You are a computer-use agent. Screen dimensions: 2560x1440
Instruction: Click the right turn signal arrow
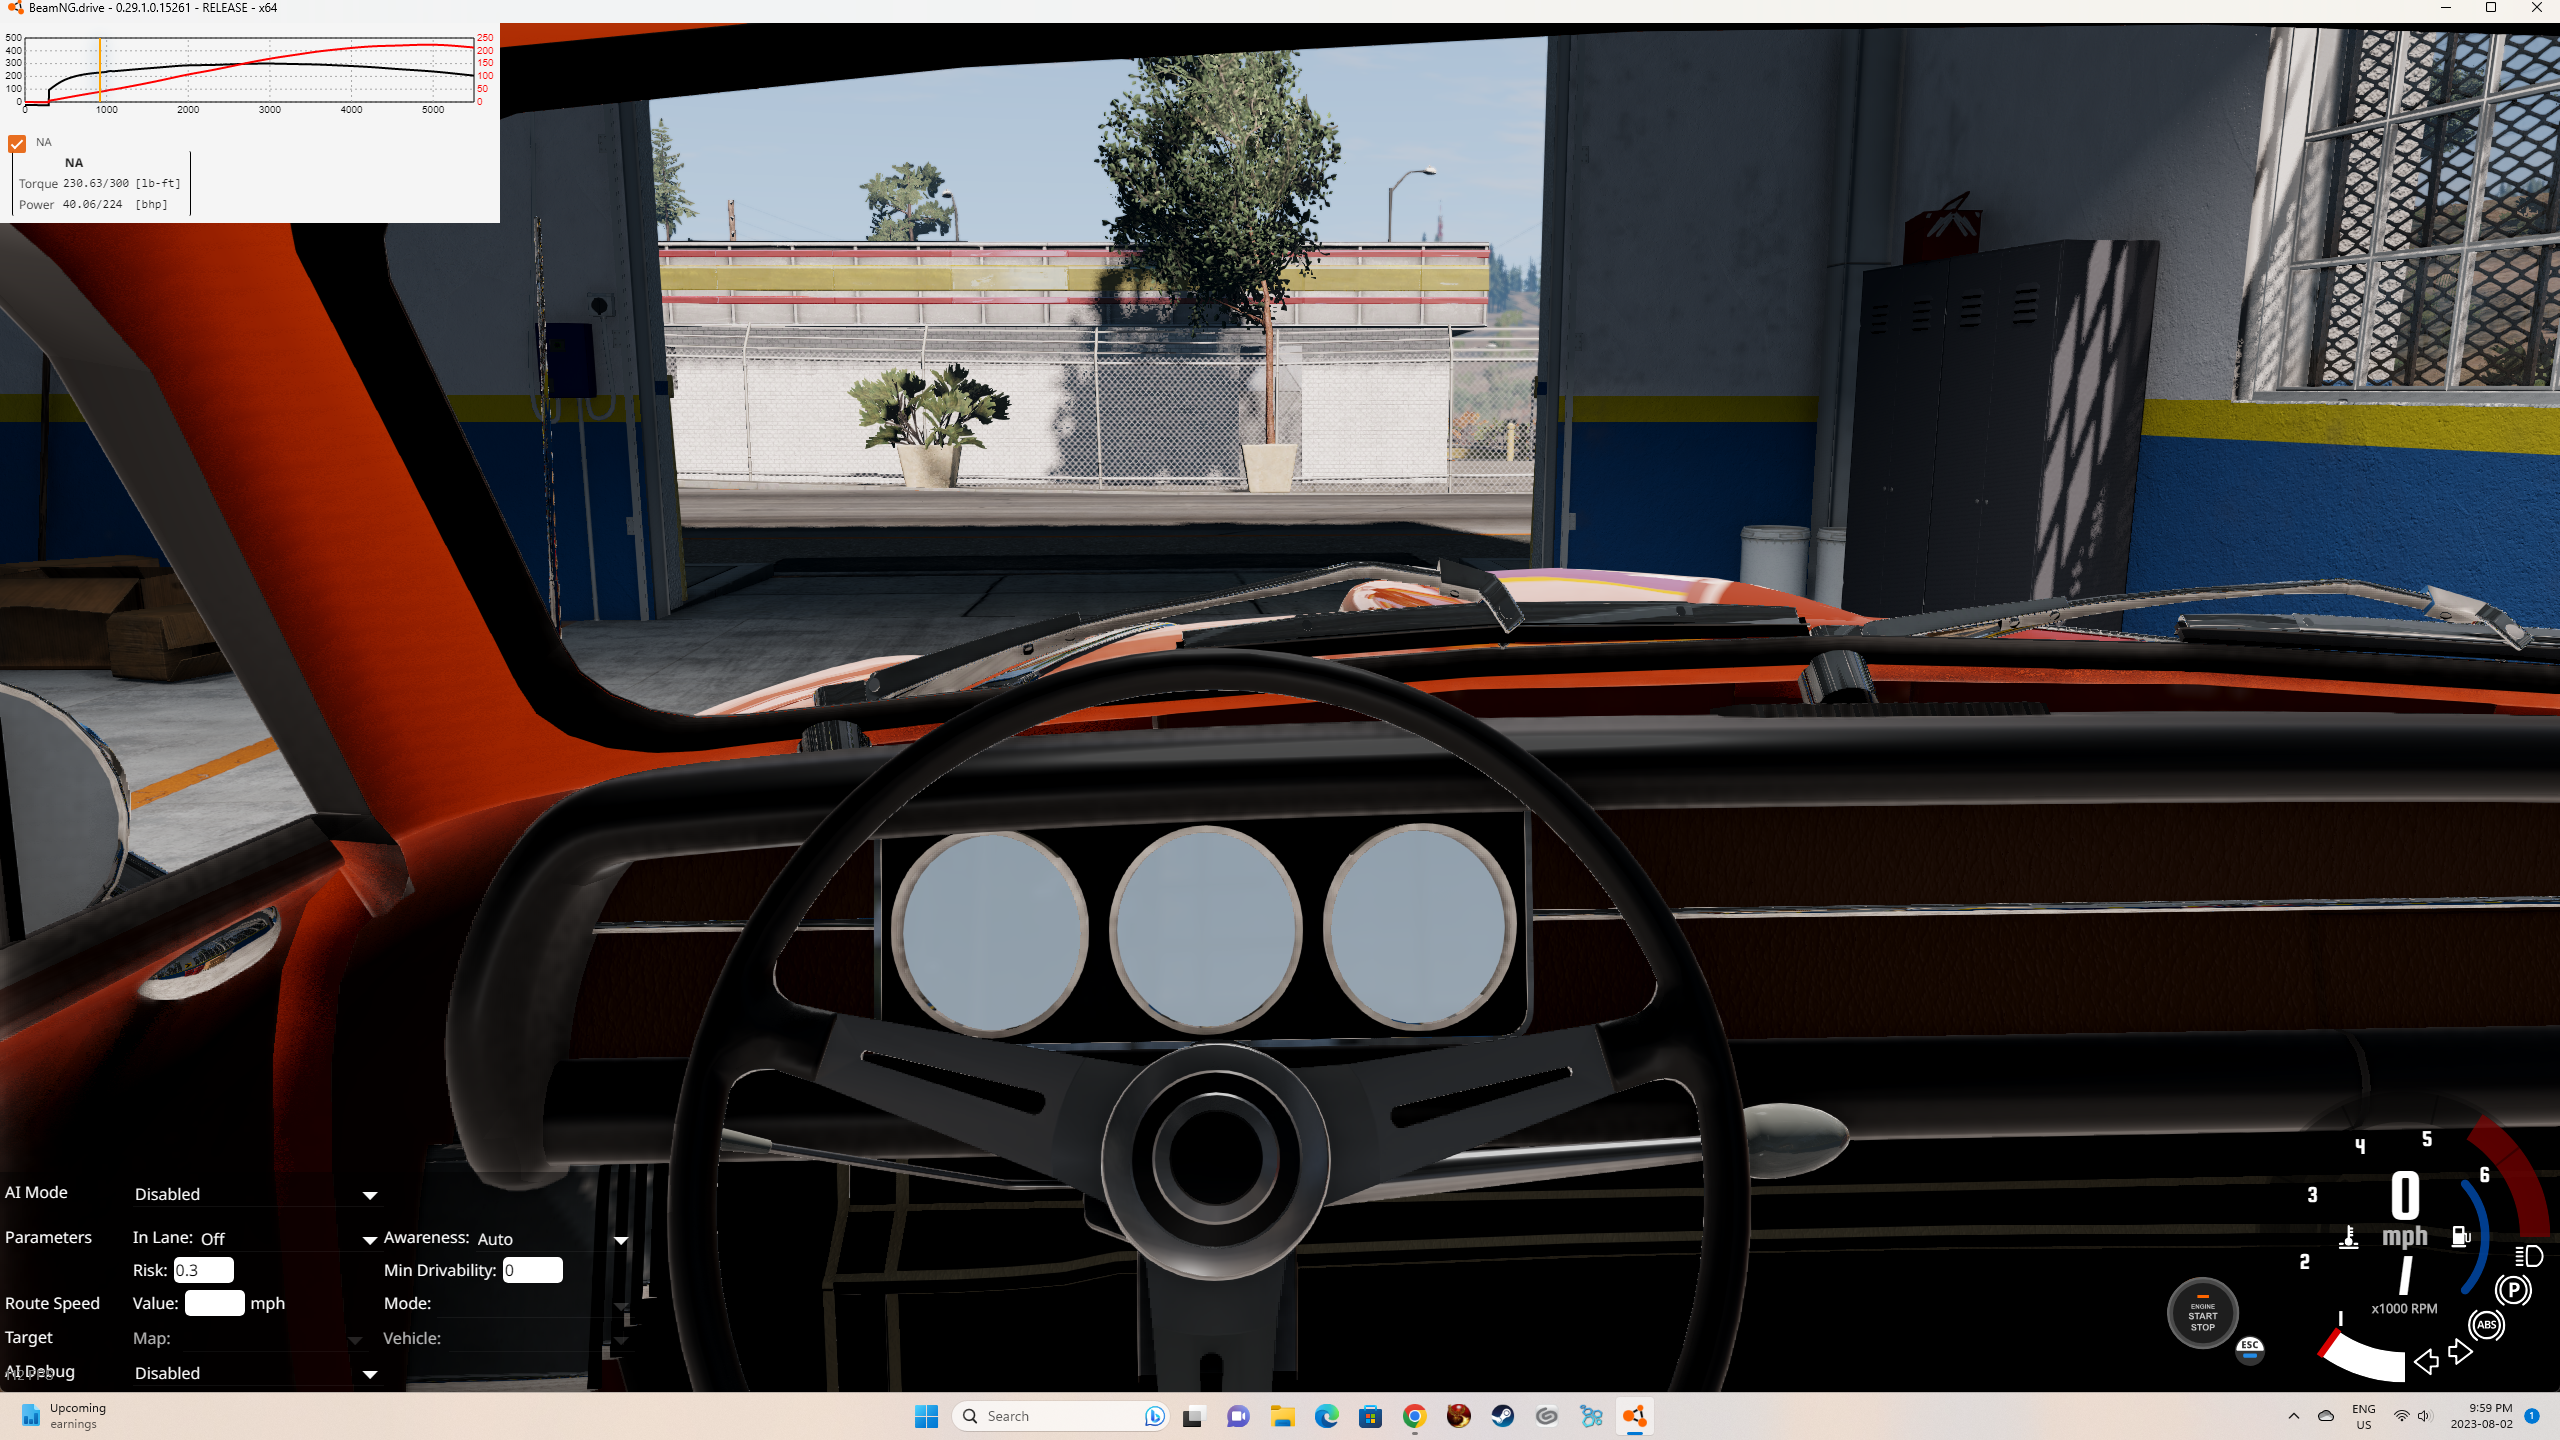[x=2460, y=1353]
